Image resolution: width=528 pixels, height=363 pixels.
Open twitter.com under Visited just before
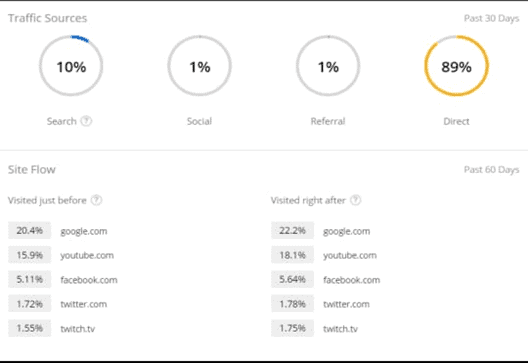(x=84, y=304)
